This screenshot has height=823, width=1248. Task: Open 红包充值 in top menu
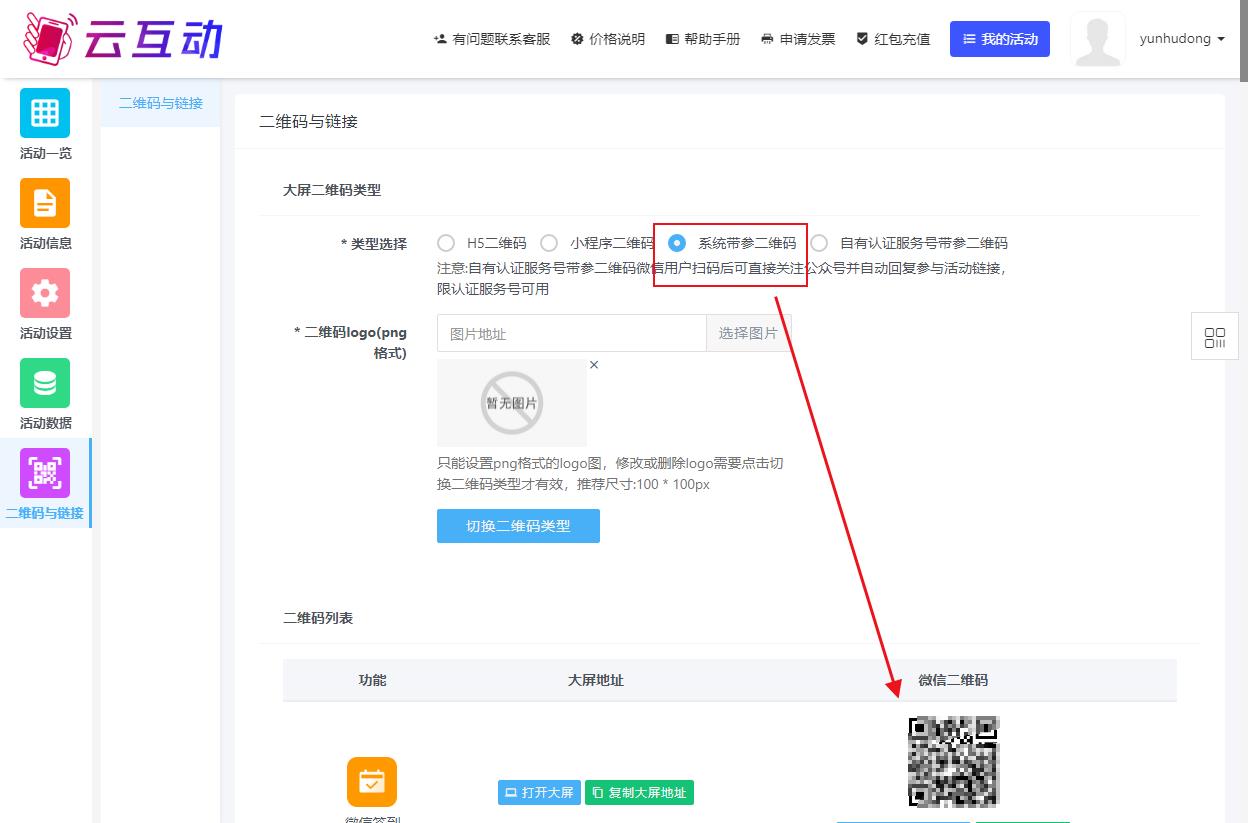[x=893, y=39]
